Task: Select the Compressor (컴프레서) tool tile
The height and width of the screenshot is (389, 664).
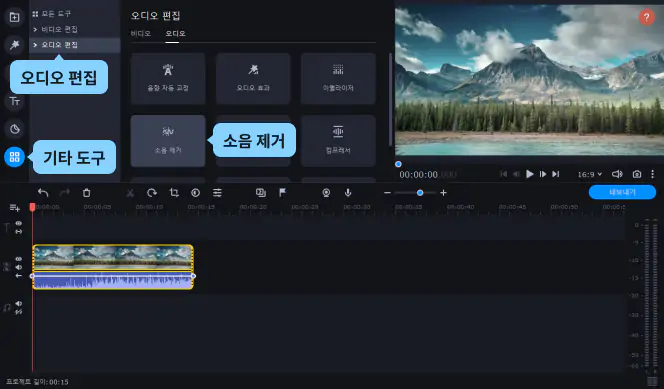Action: 338,141
